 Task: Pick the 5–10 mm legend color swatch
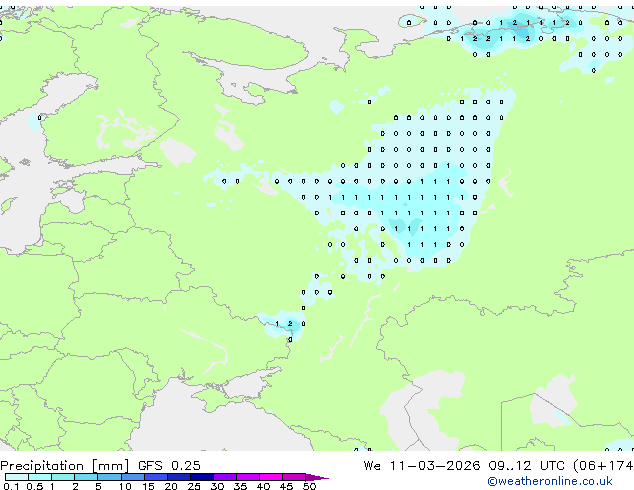point(109,477)
